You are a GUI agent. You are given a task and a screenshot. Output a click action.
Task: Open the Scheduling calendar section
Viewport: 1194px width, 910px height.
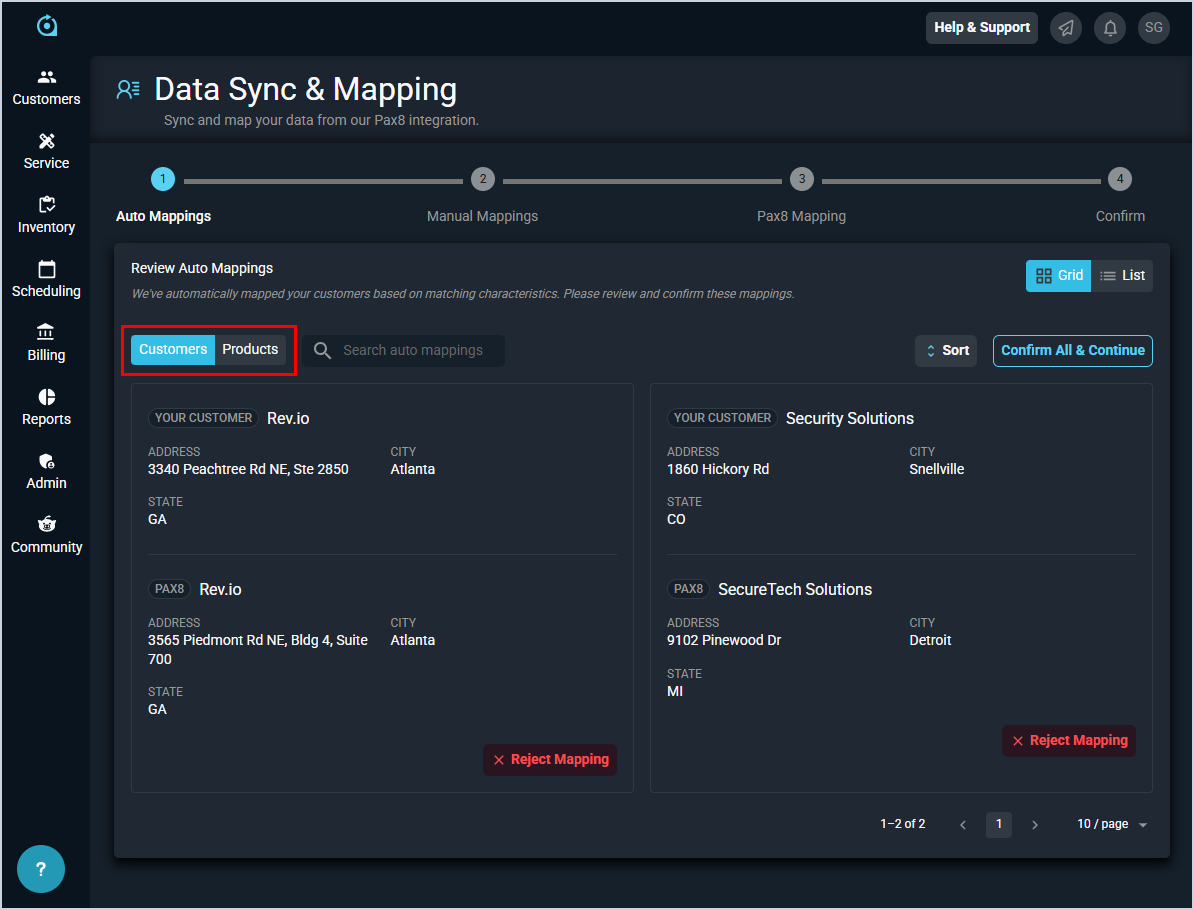pos(46,280)
